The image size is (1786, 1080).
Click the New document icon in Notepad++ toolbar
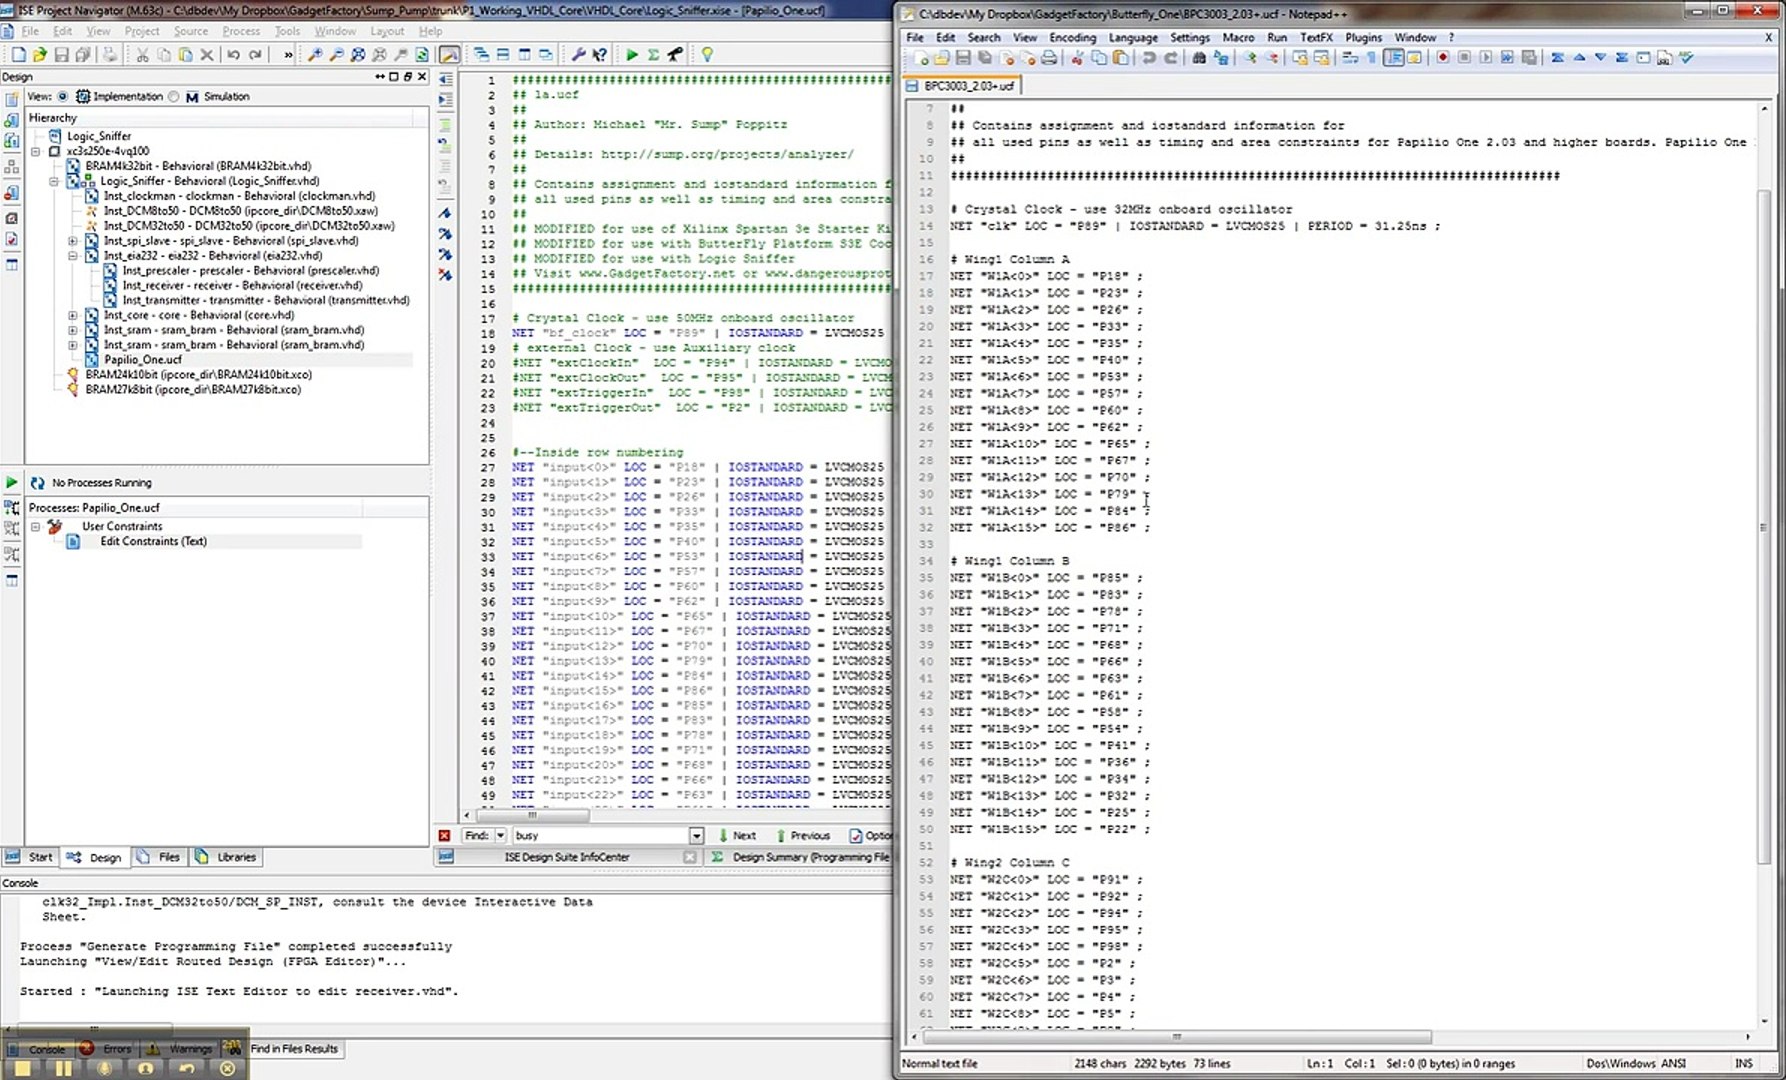(x=920, y=58)
